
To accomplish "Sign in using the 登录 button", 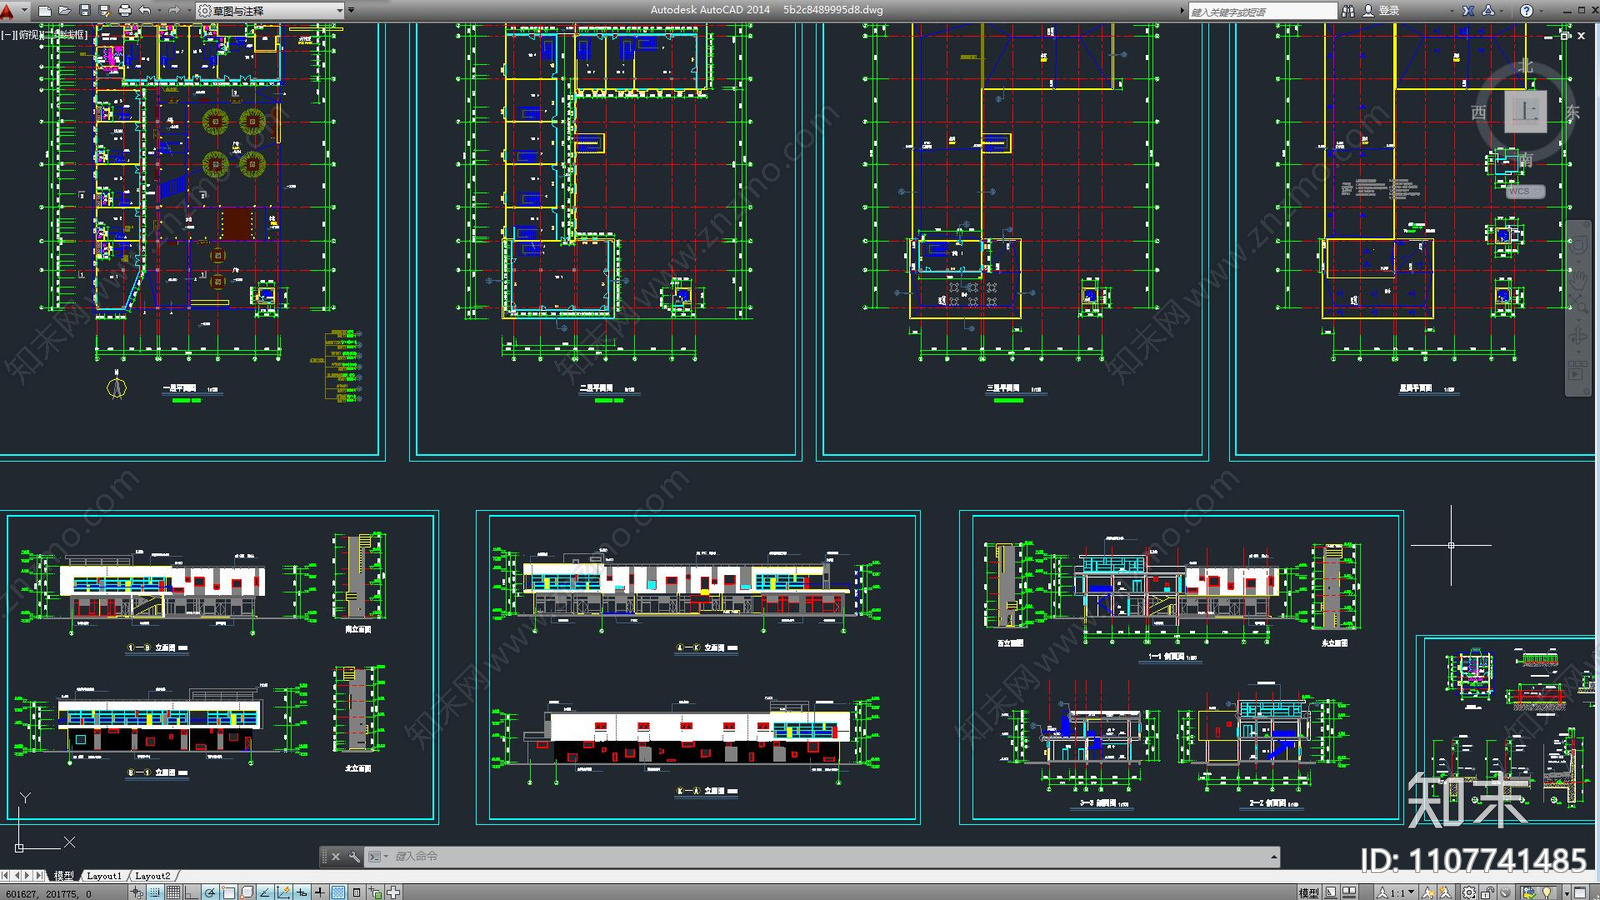I will point(1382,10).
